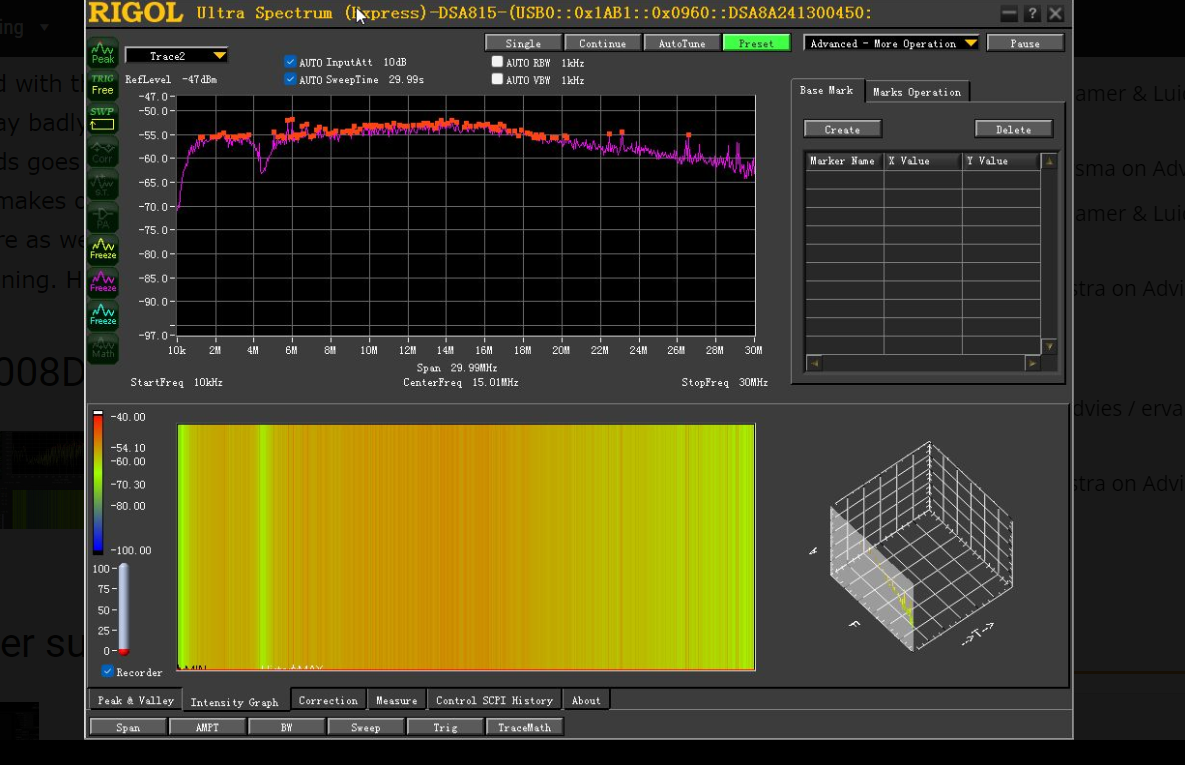The width and height of the screenshot is (1185, 765).
Task: Click the recorder level slider
Action: pyautogui.click(x=124, y=609)
